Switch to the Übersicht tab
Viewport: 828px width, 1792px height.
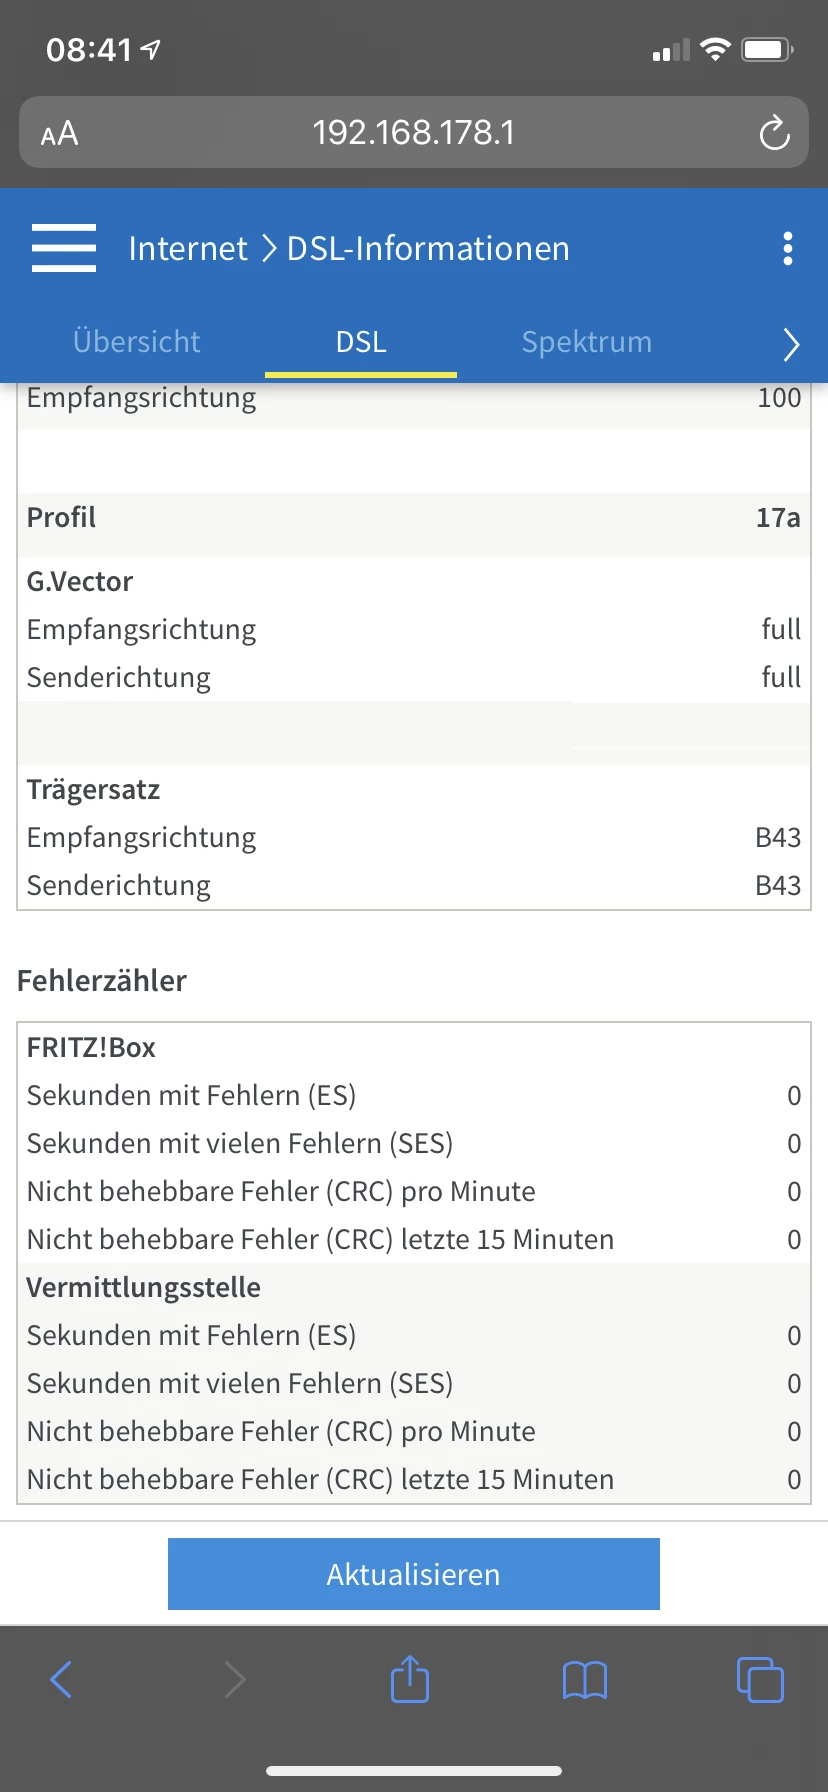pyautogui.click(x=137, y=342)
